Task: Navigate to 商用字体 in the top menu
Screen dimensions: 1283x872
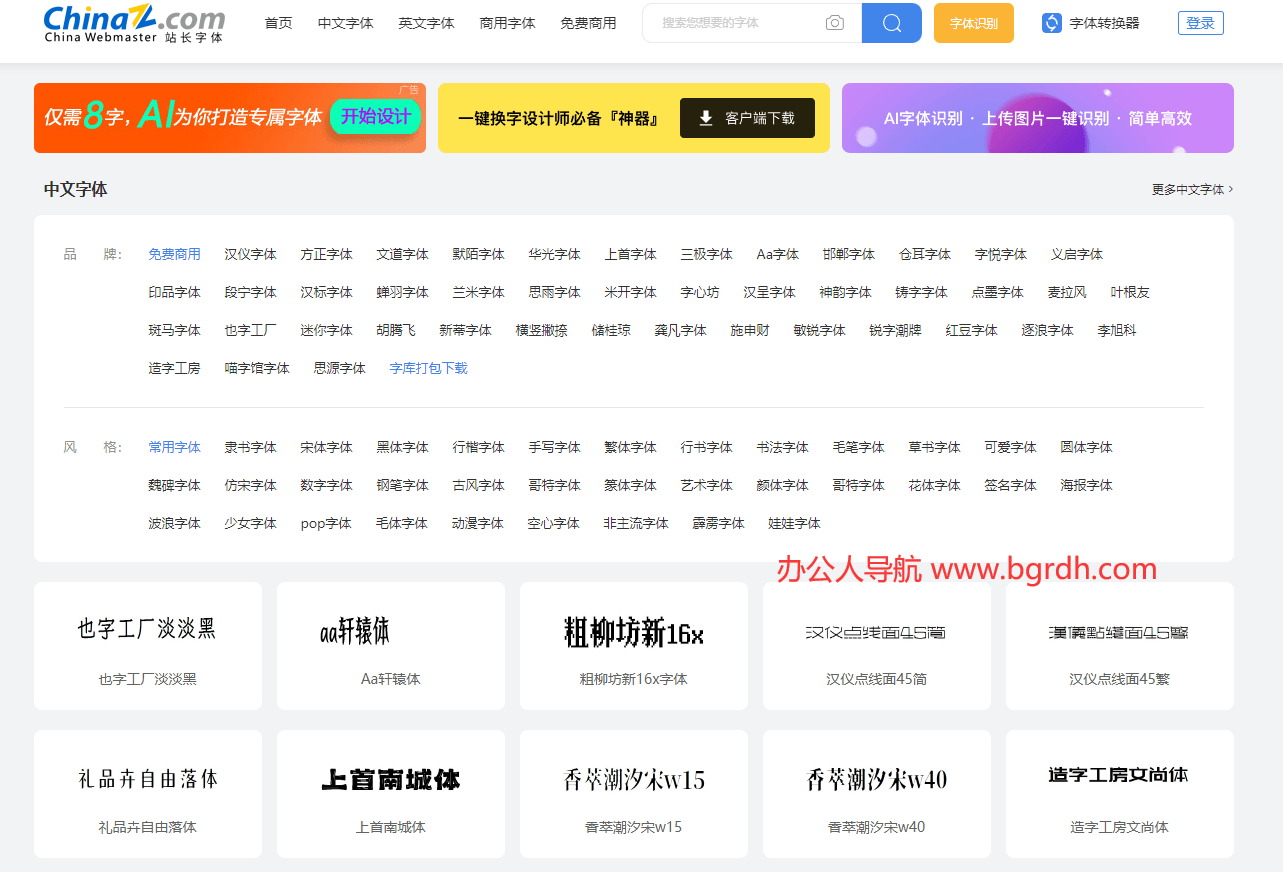Action: point(507,22)
